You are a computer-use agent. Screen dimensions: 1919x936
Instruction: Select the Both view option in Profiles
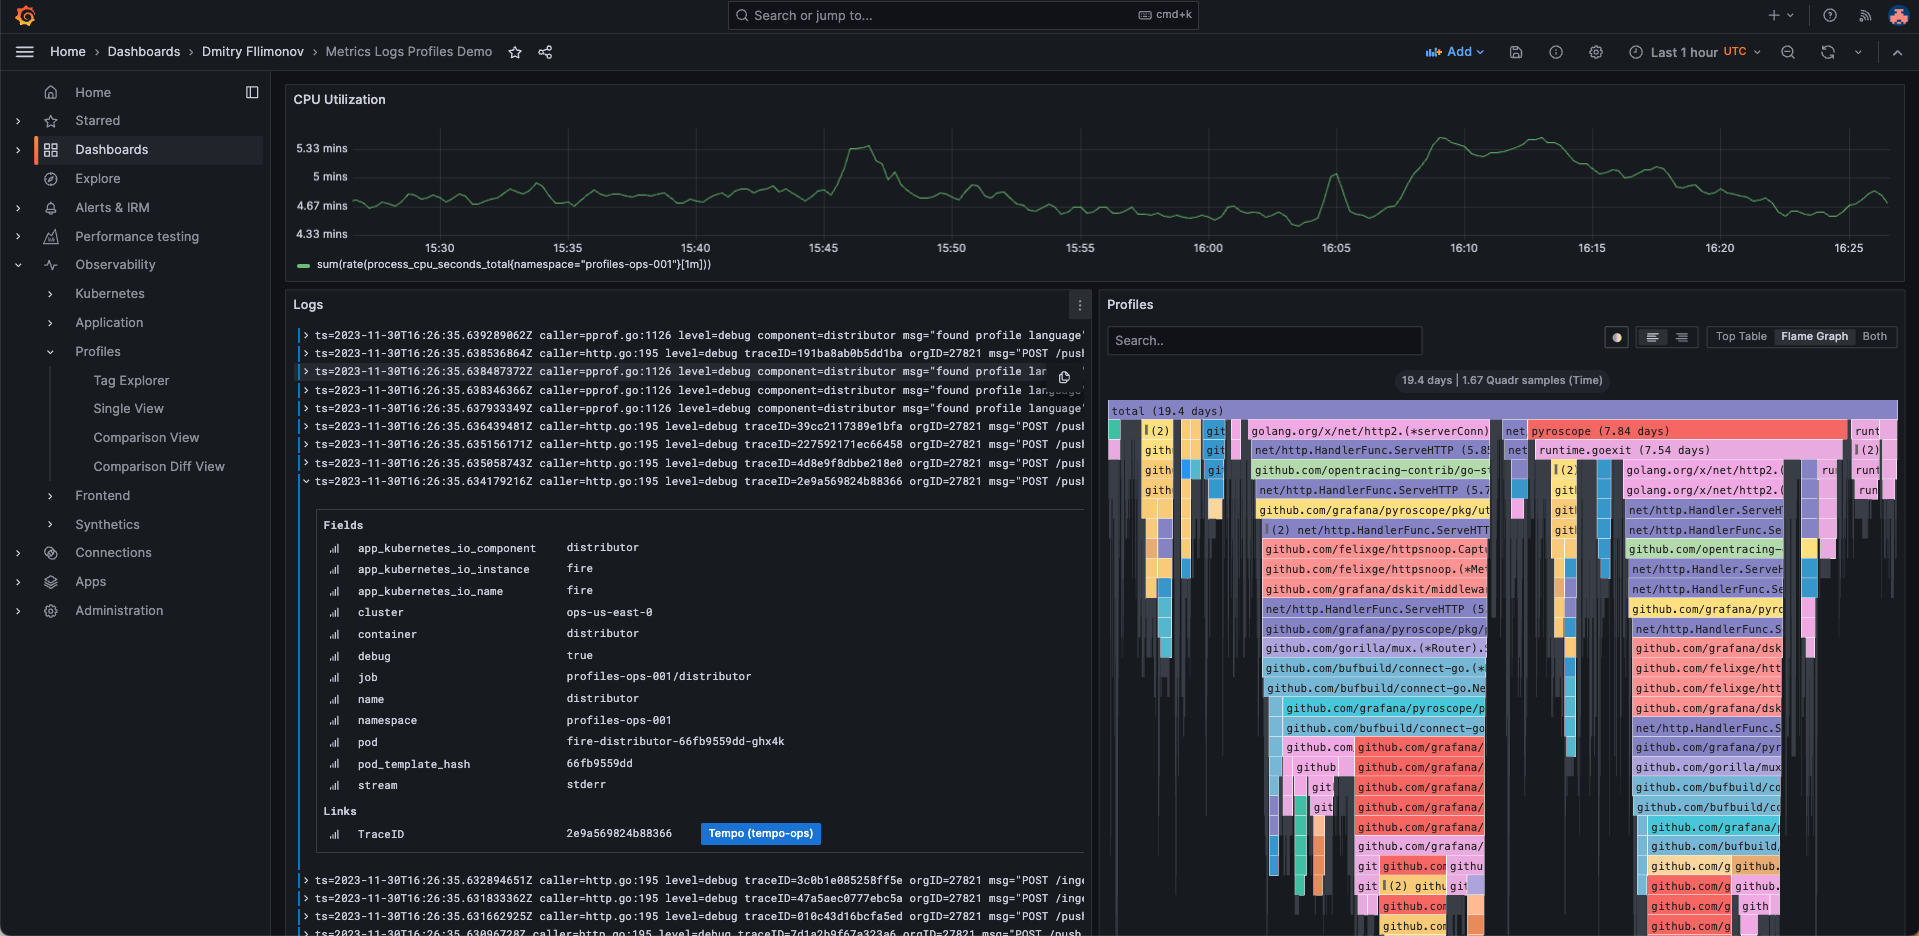point(1874,337)
